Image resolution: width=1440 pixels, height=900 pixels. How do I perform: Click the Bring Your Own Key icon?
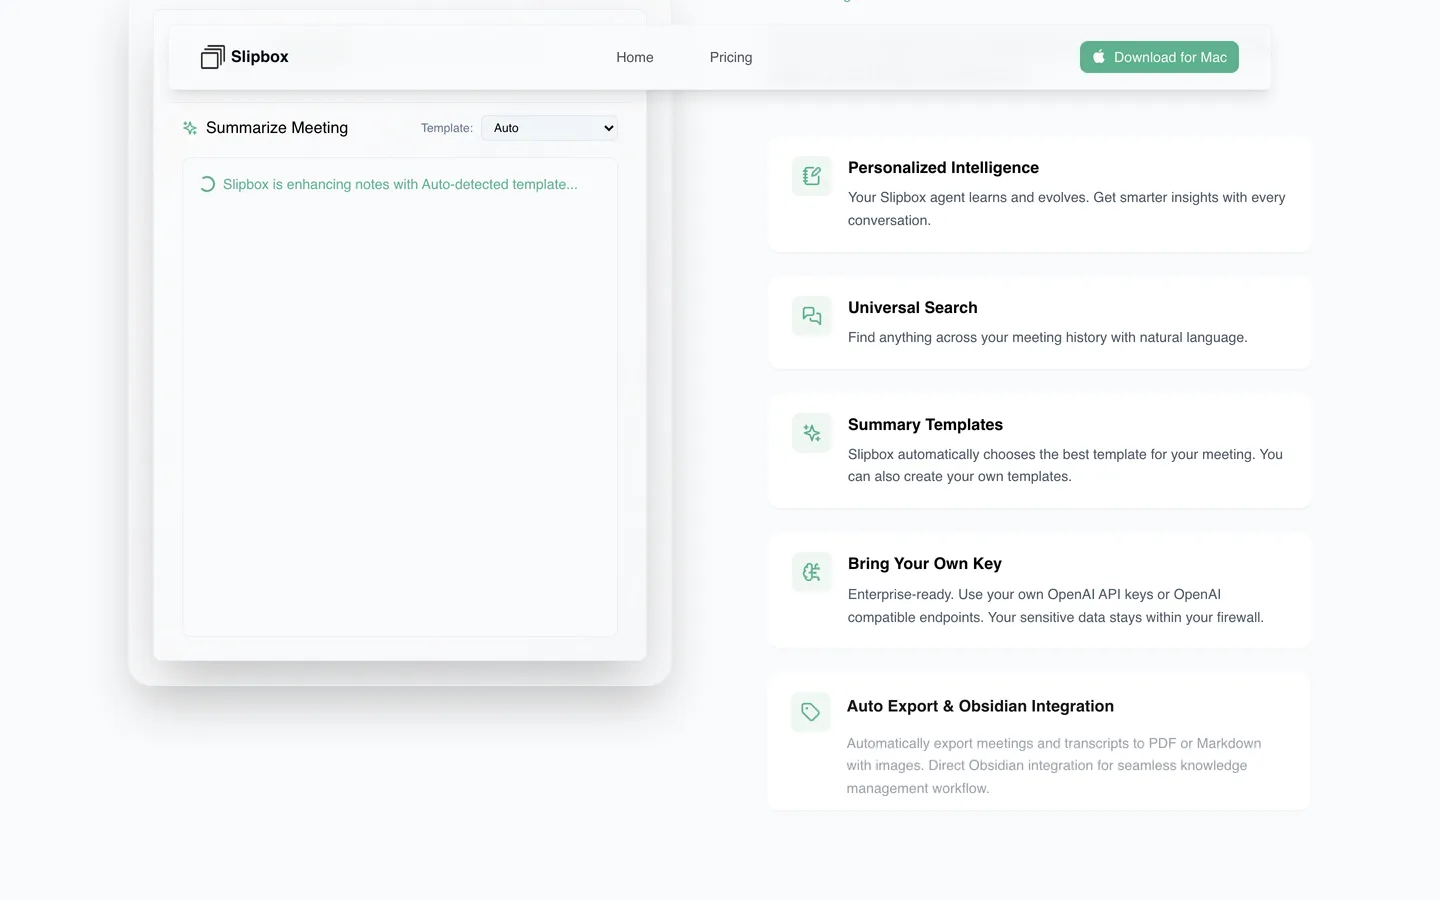(x=812, y=572)
